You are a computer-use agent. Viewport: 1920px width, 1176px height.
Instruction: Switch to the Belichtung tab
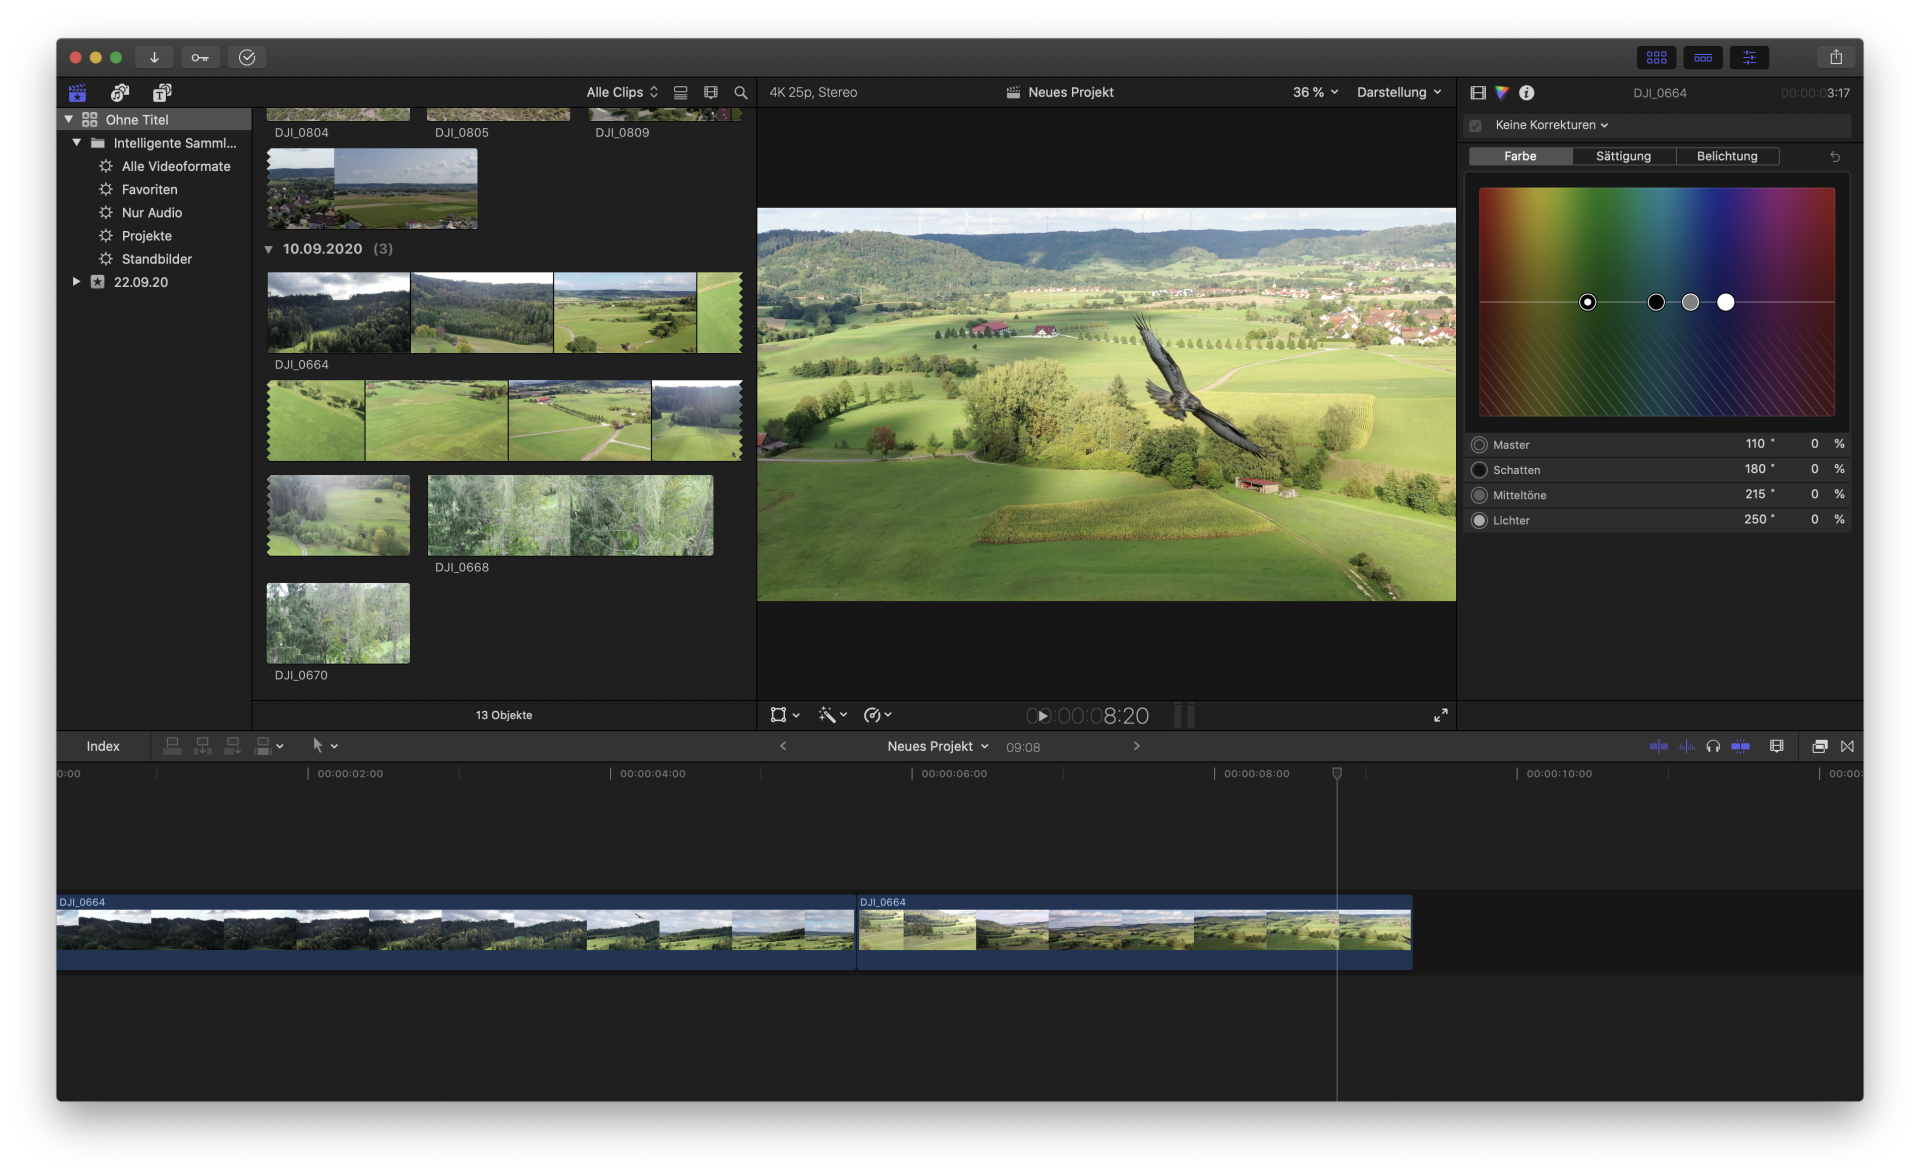click(1726, 156)
